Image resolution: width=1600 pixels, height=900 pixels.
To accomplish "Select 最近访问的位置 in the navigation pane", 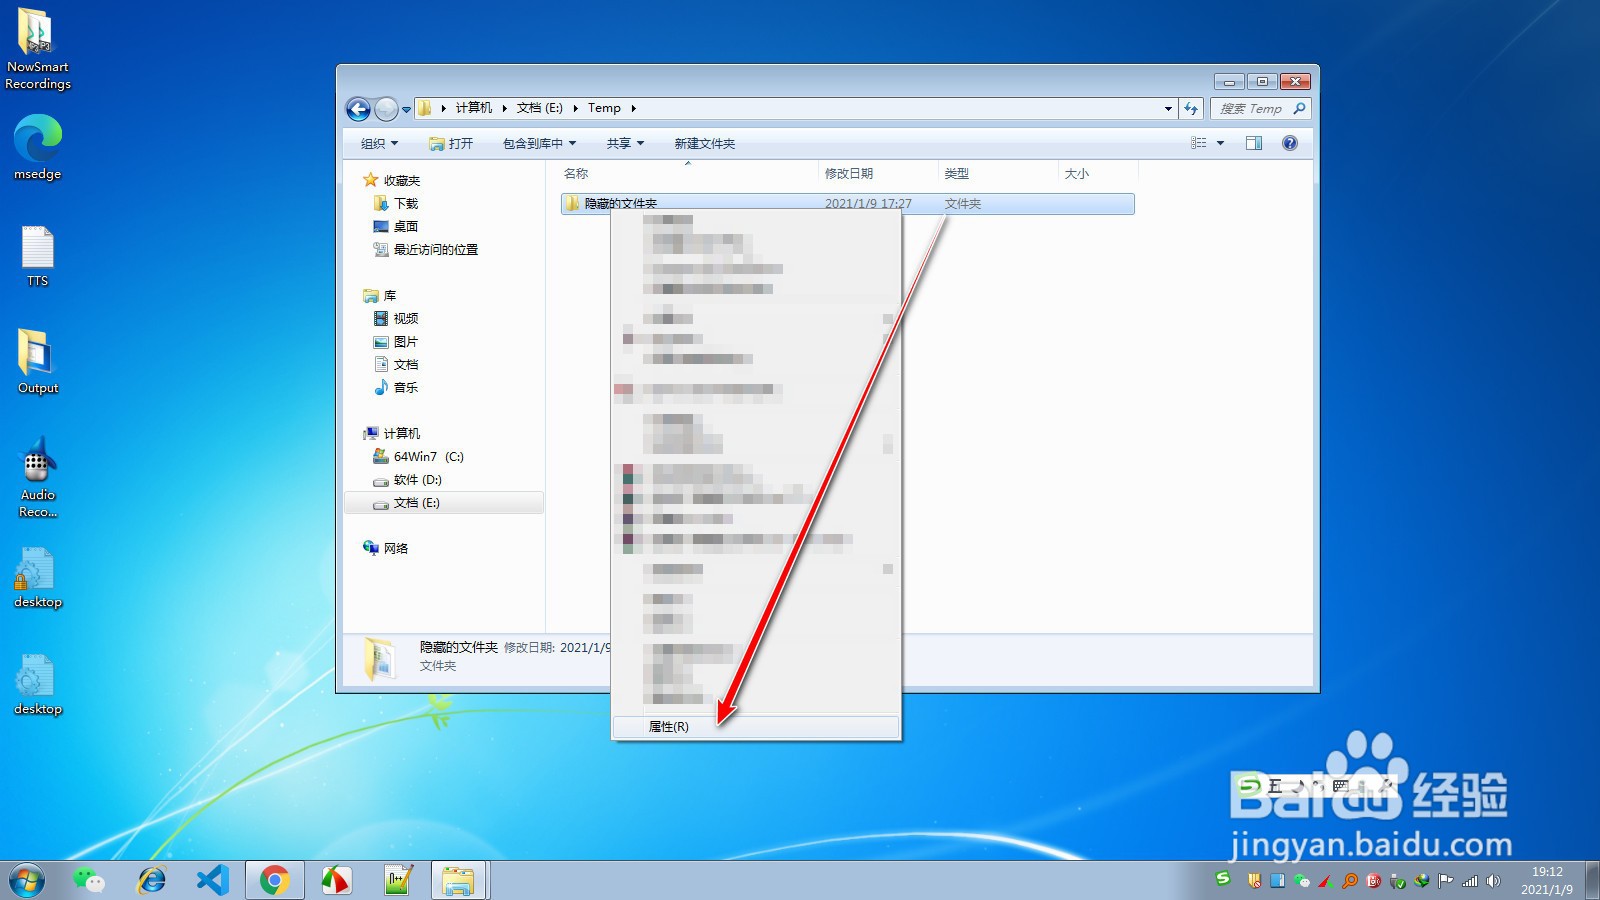I will [426, 249].
